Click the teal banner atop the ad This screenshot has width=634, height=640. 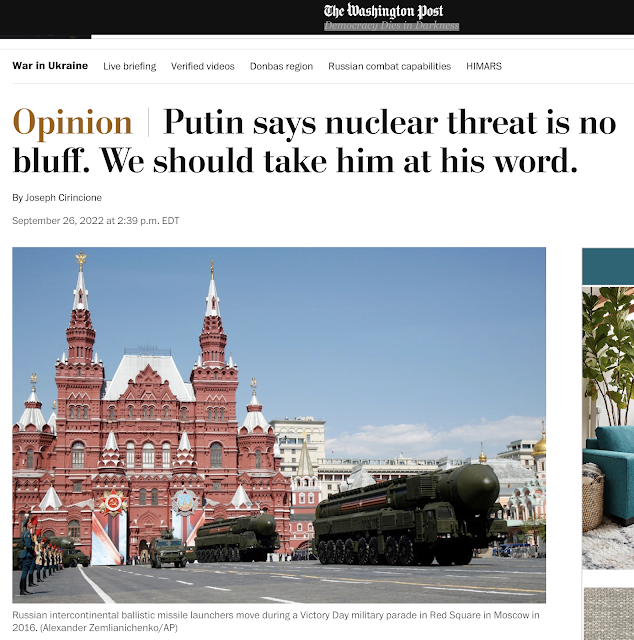608,266
